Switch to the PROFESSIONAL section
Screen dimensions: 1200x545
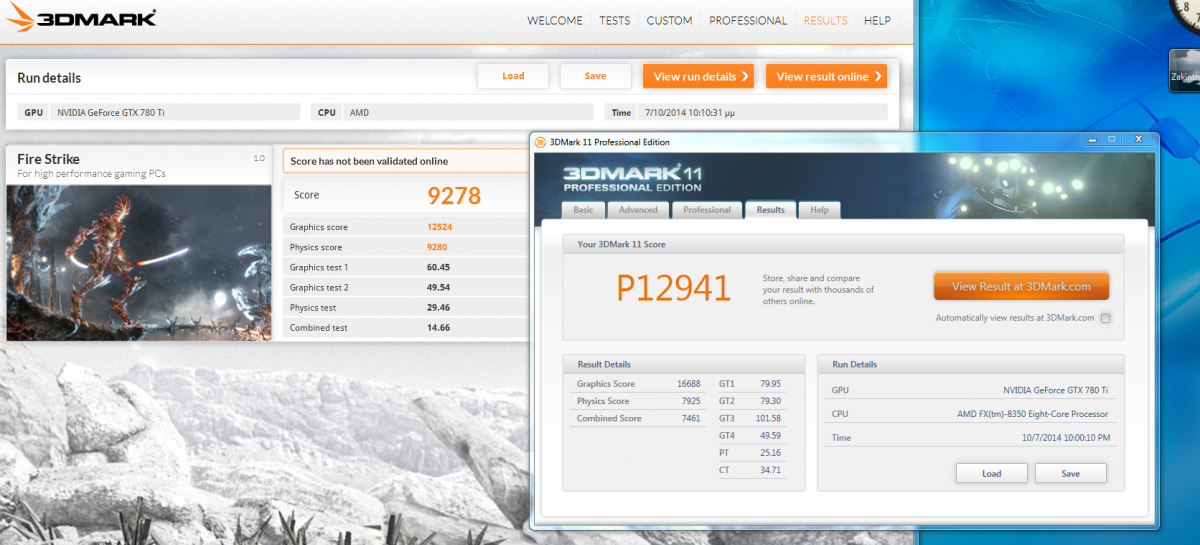click(x=748, y=20)
